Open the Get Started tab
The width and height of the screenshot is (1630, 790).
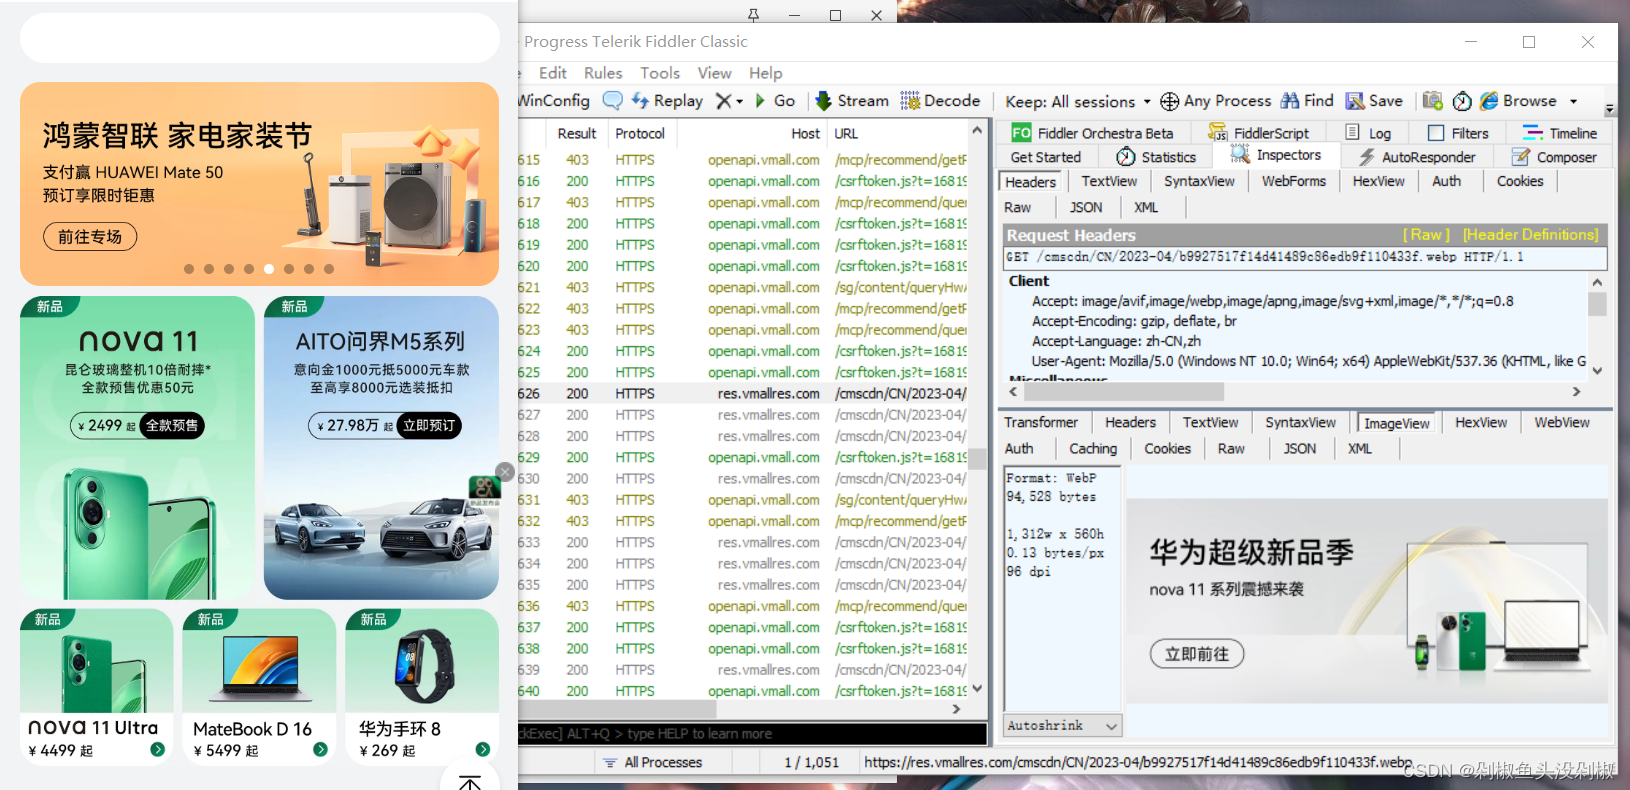1045,157
